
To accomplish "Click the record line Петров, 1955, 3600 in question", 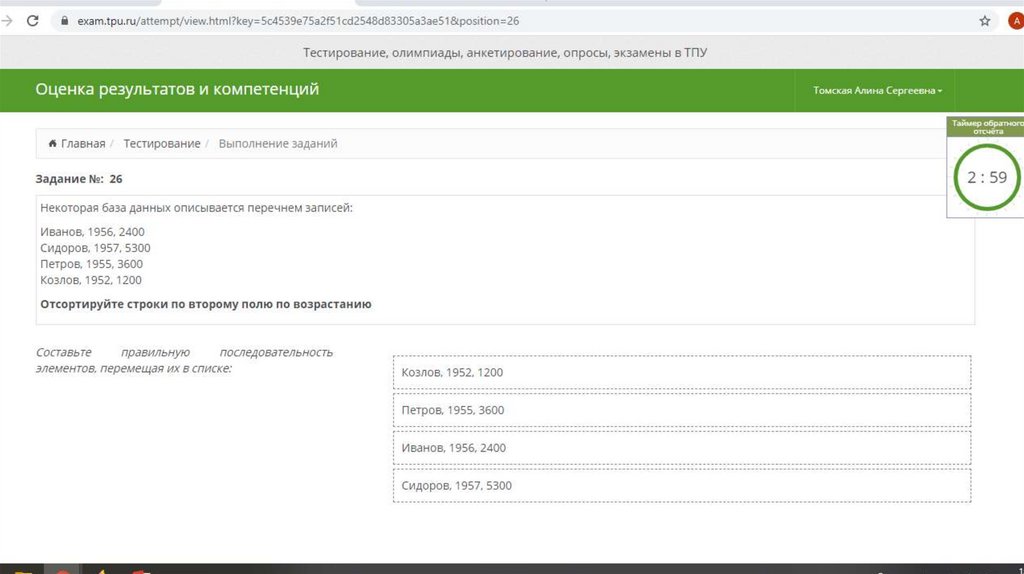I will click(x=91, y=264).
